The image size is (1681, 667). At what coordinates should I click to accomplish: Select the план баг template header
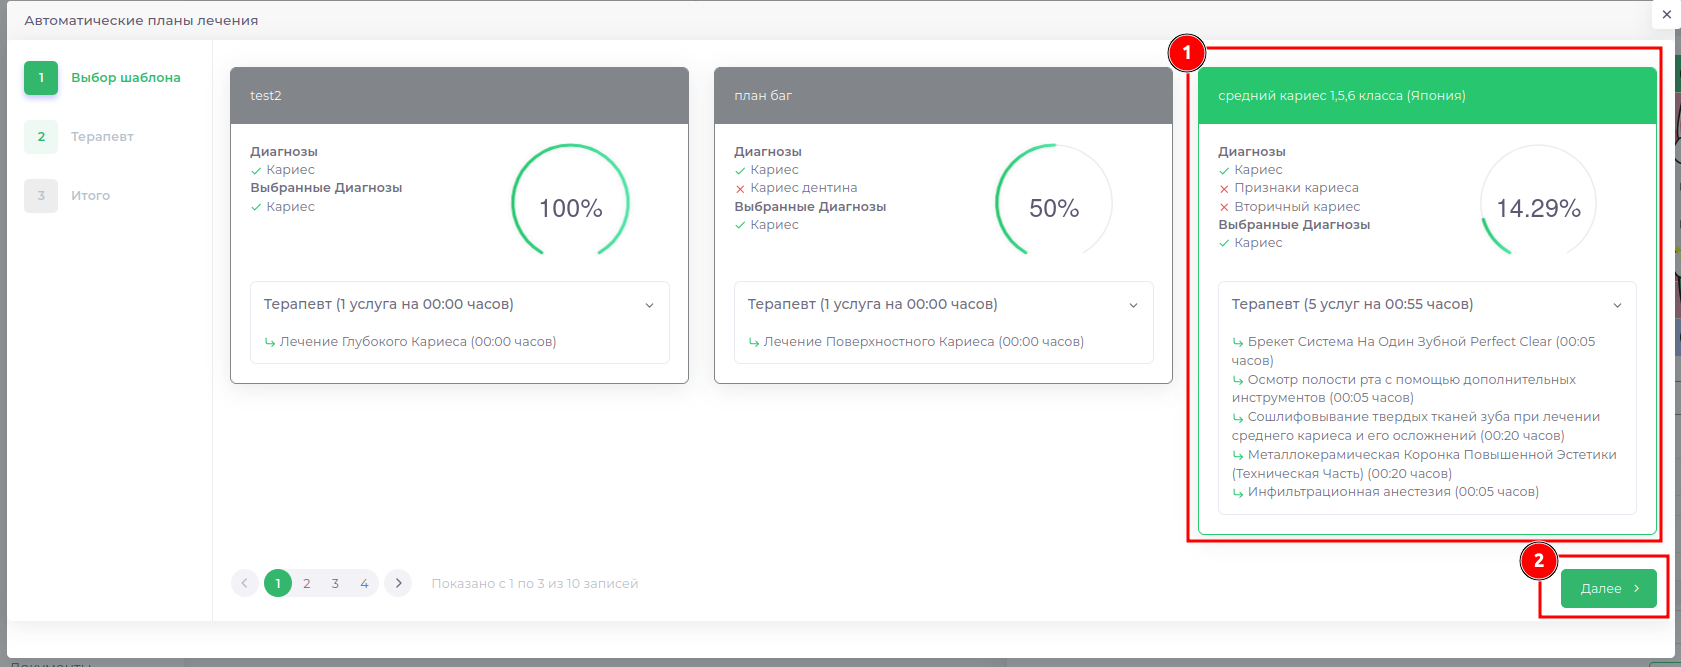[943, 96]
